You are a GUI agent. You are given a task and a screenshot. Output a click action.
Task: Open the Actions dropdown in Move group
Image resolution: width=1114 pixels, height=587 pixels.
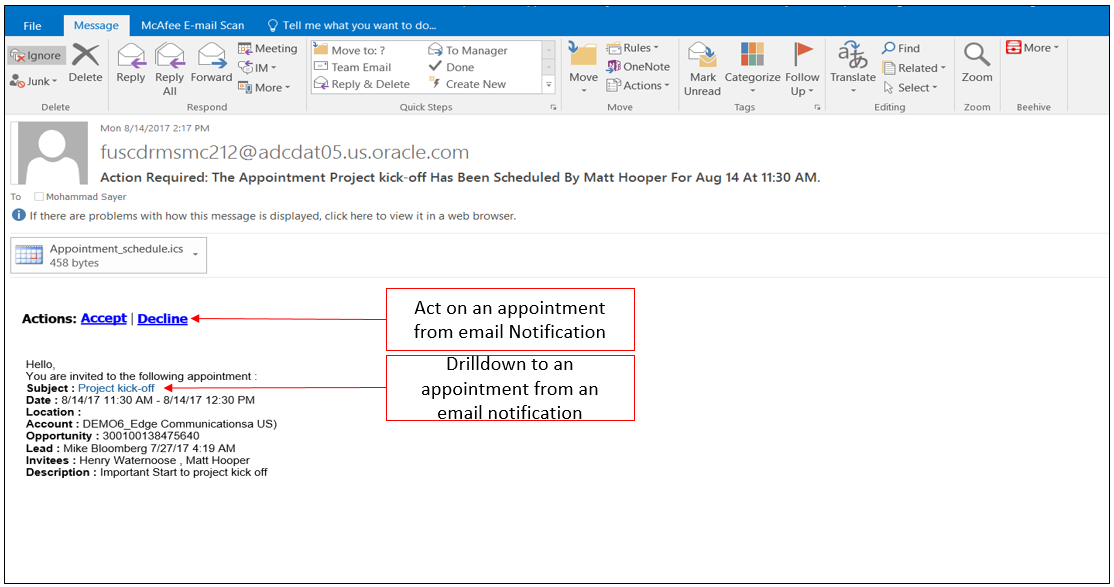point(638,85)
